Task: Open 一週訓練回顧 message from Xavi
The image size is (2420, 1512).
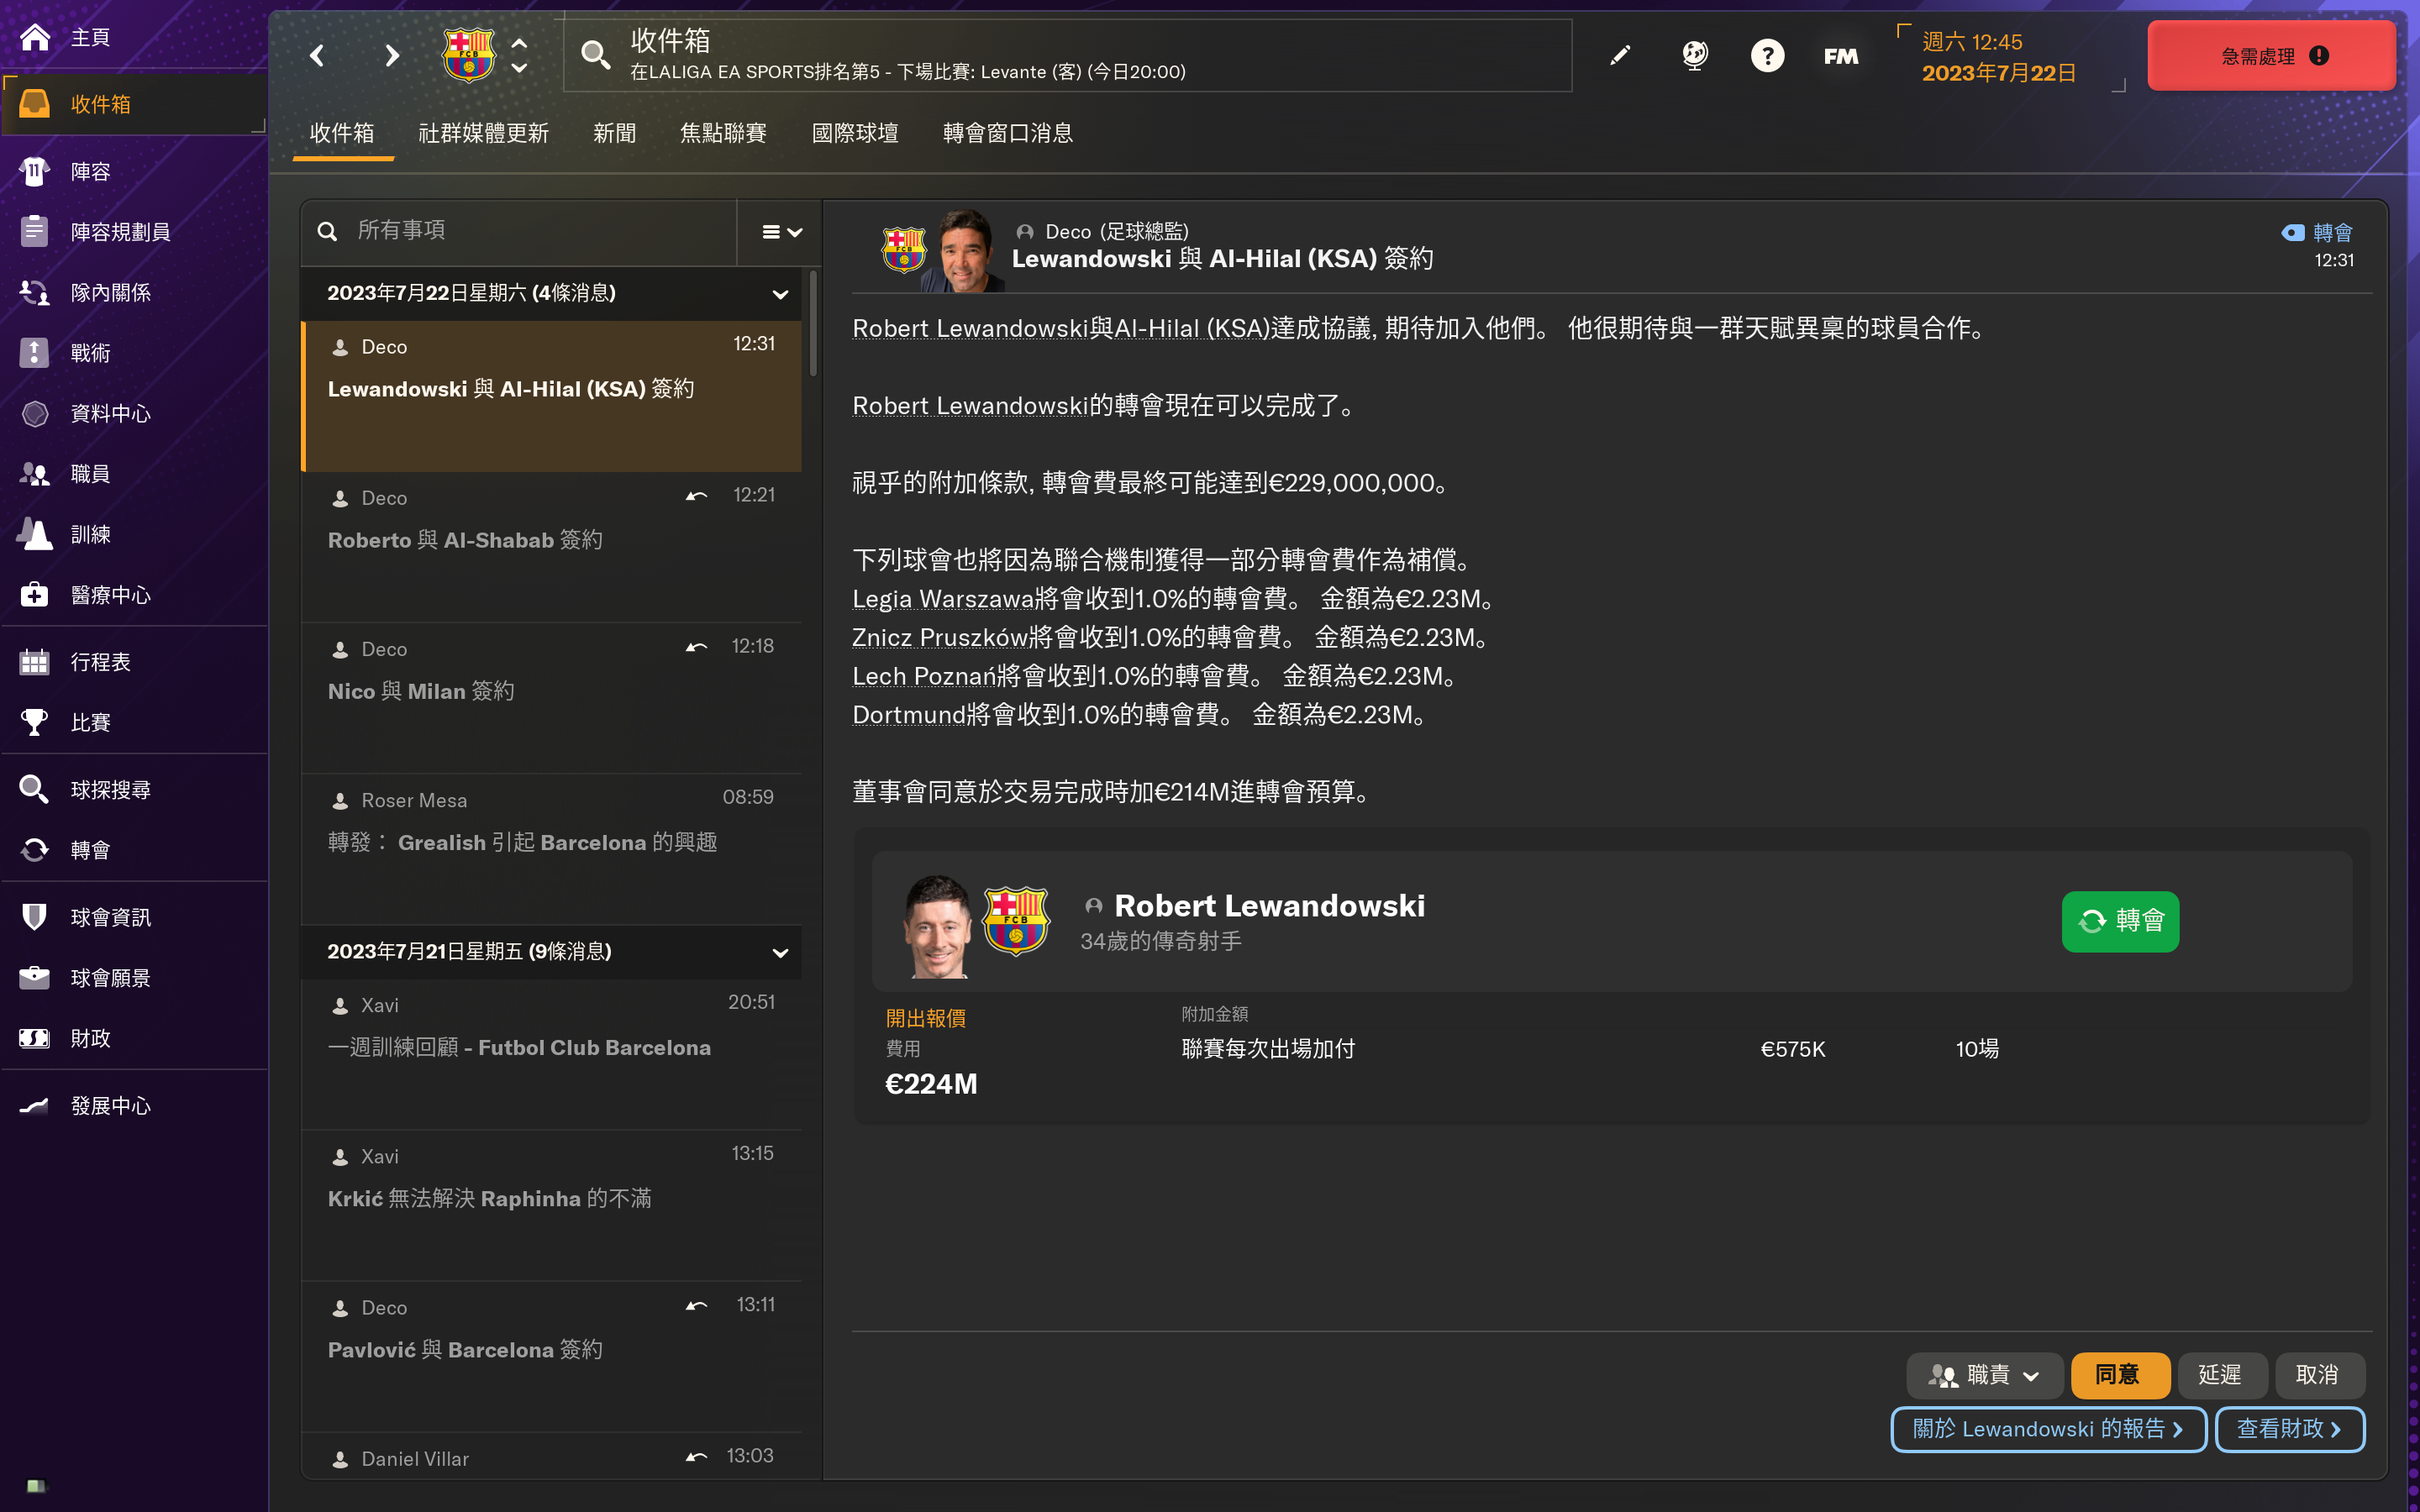Action: click(552, 1054)
